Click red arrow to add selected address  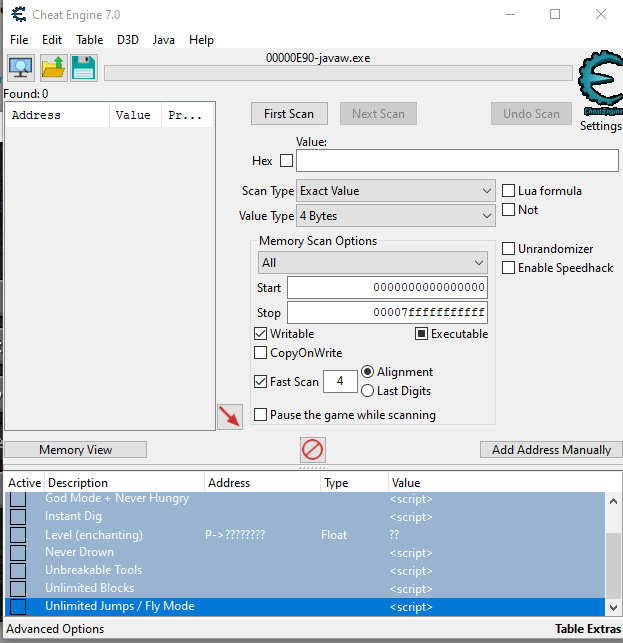pos(230,417)
